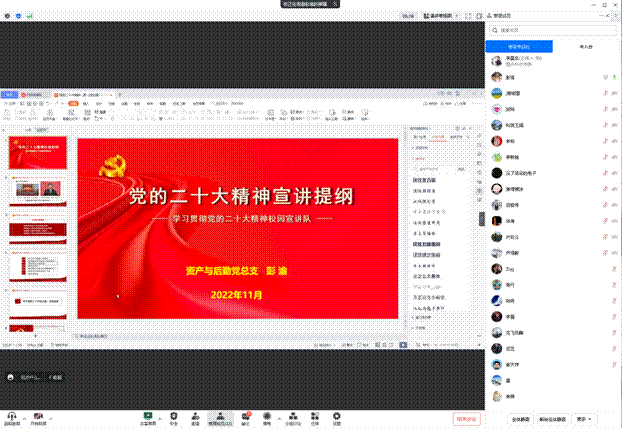Expand share screen options arrow
622x428 pixels.
(x=160, y=418)
